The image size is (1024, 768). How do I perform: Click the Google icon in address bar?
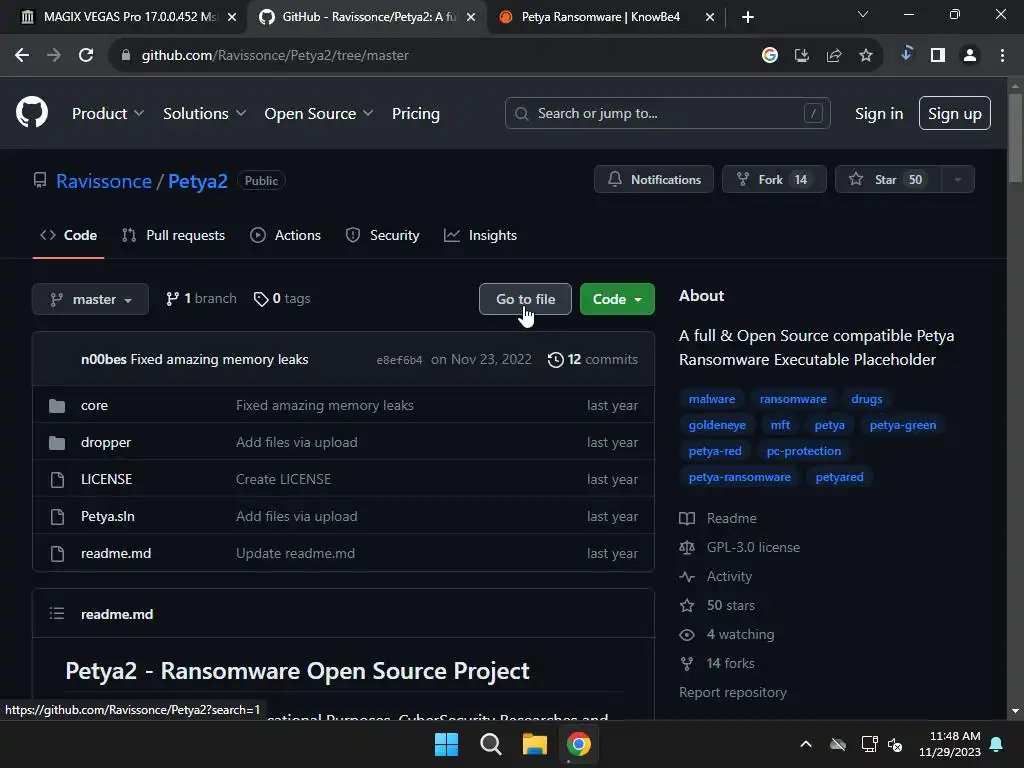pyautogui.click(x=770, y=56)
